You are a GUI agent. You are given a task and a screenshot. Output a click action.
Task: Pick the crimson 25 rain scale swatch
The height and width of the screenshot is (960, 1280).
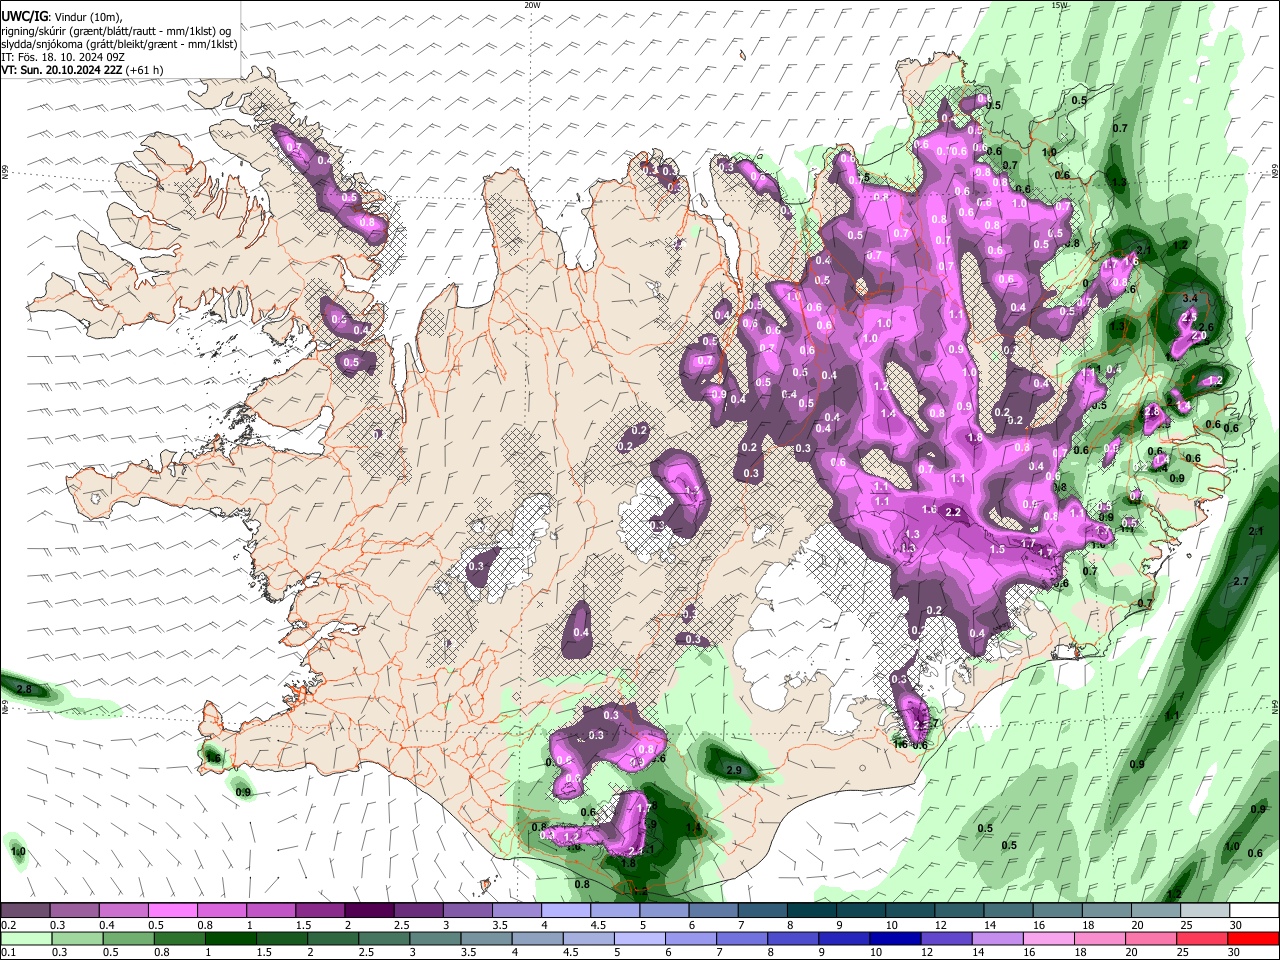tap(1201, 938)
